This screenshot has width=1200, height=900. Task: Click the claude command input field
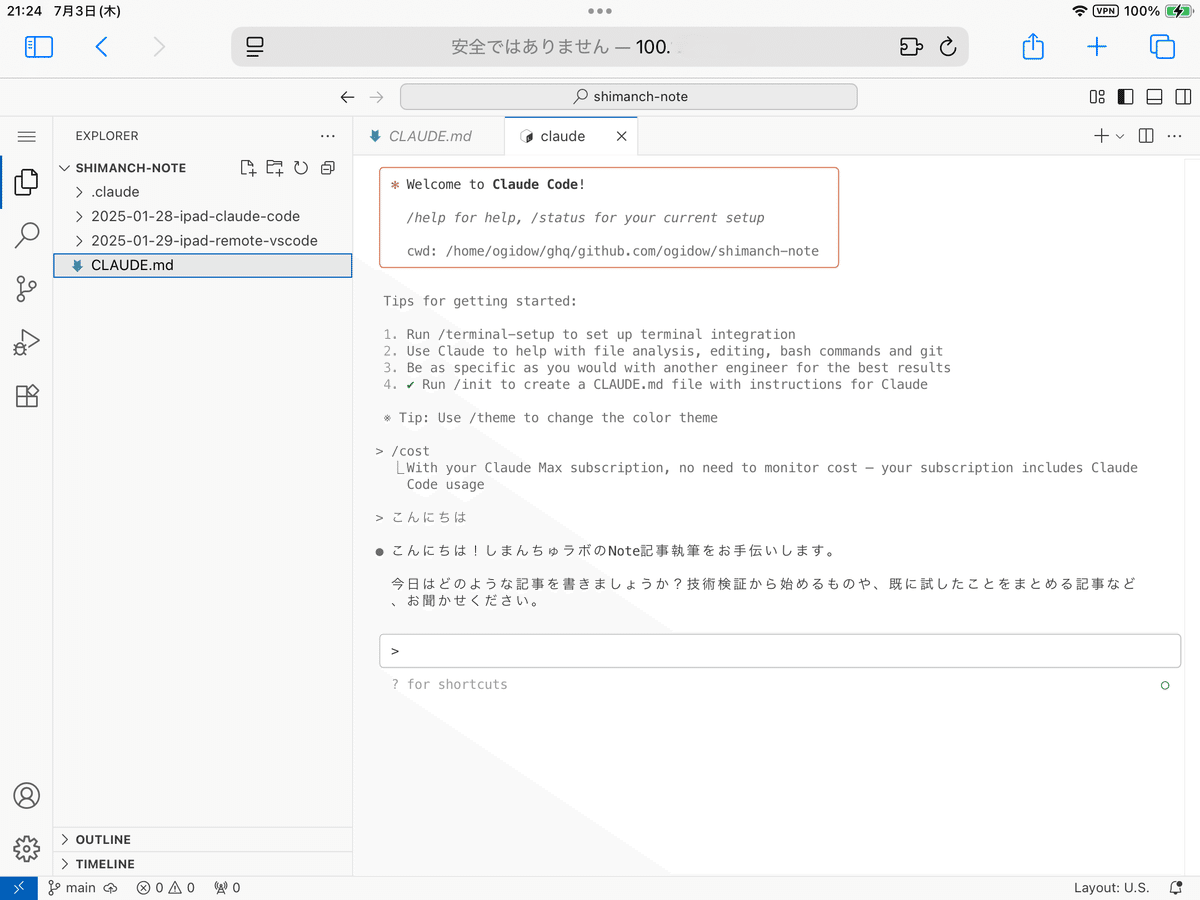coord(780,650)
